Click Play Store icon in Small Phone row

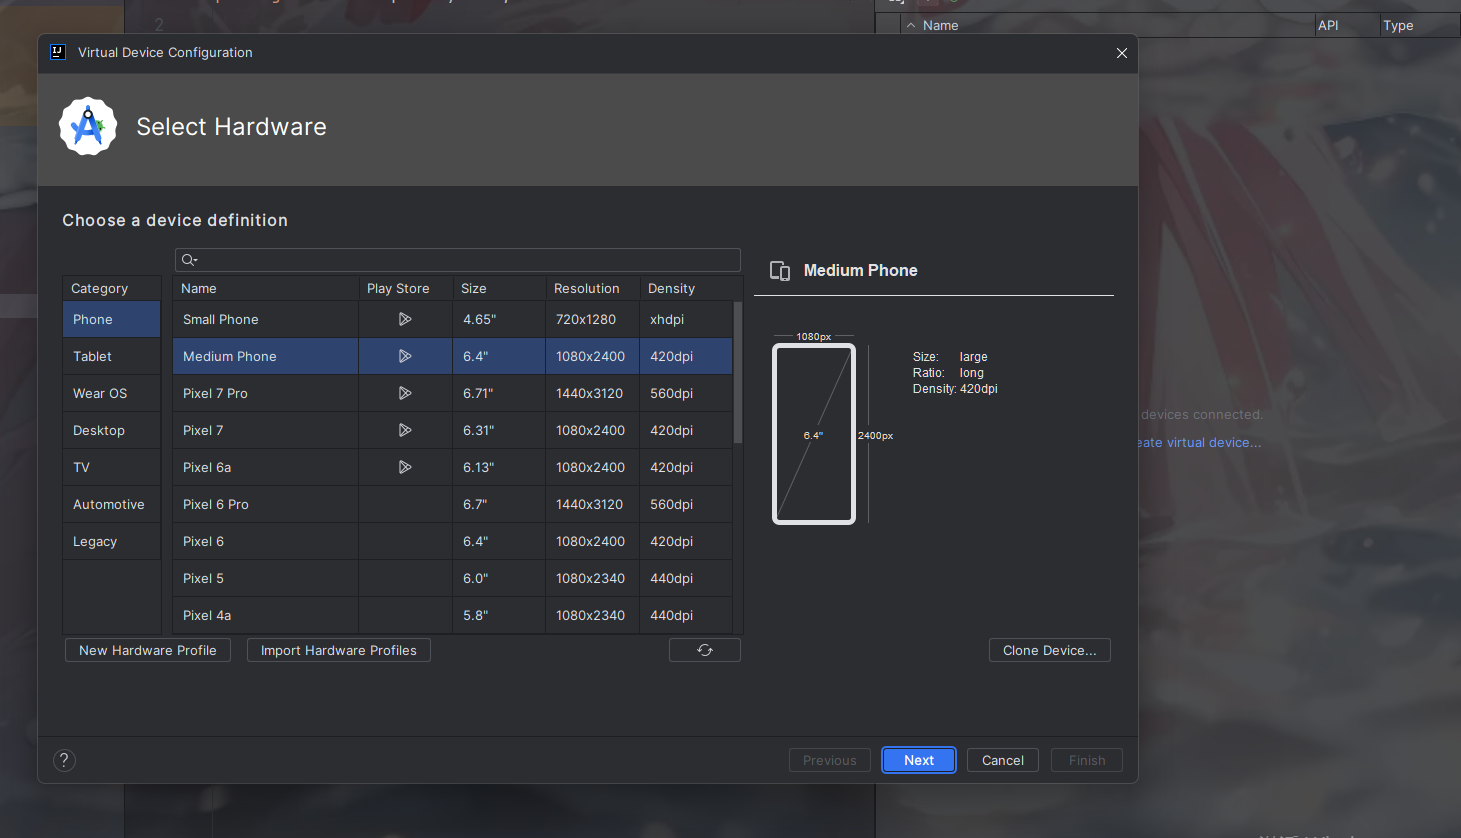[x=405, y=319]
